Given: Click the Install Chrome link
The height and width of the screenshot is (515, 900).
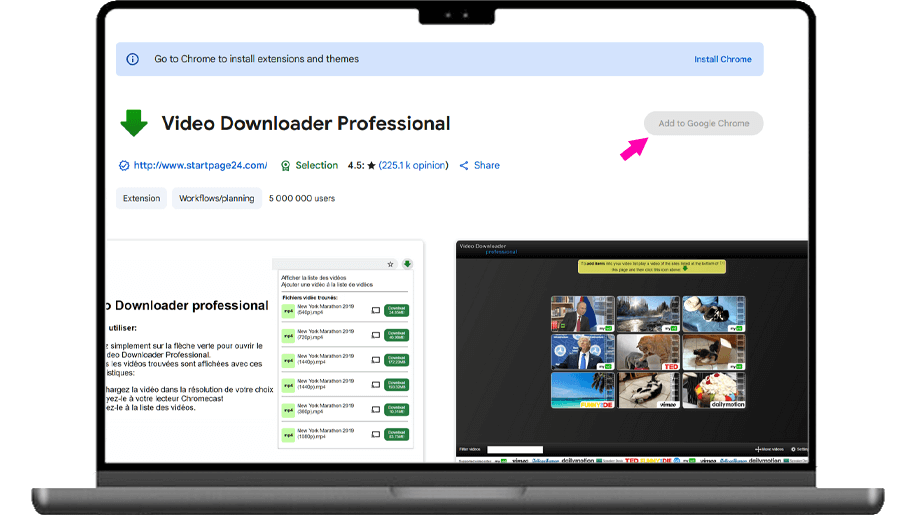Looking at the screenshot, I should pyautogui.click(x=723, y=59).
